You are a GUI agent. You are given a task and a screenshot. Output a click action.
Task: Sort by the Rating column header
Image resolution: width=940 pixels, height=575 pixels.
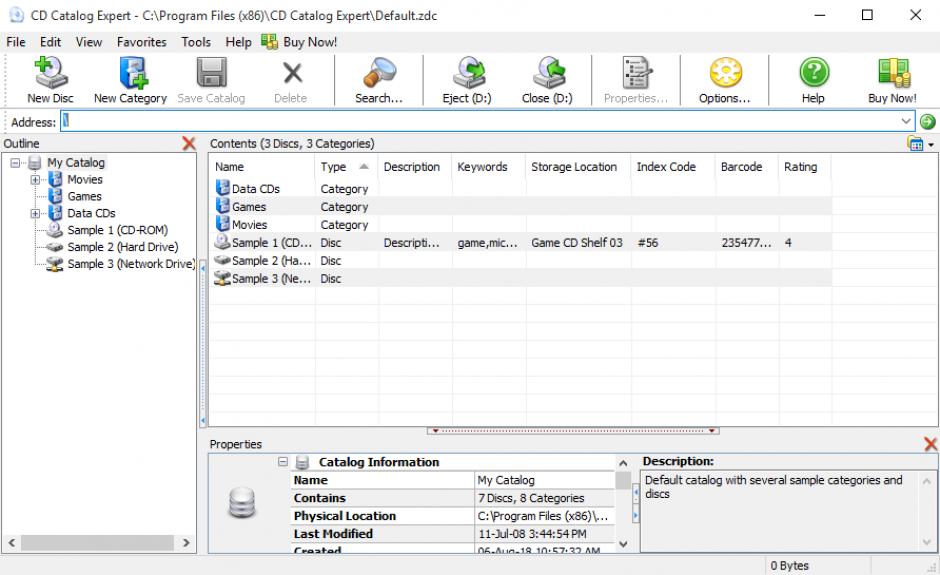pyautogui.click(x=805, y=167)
